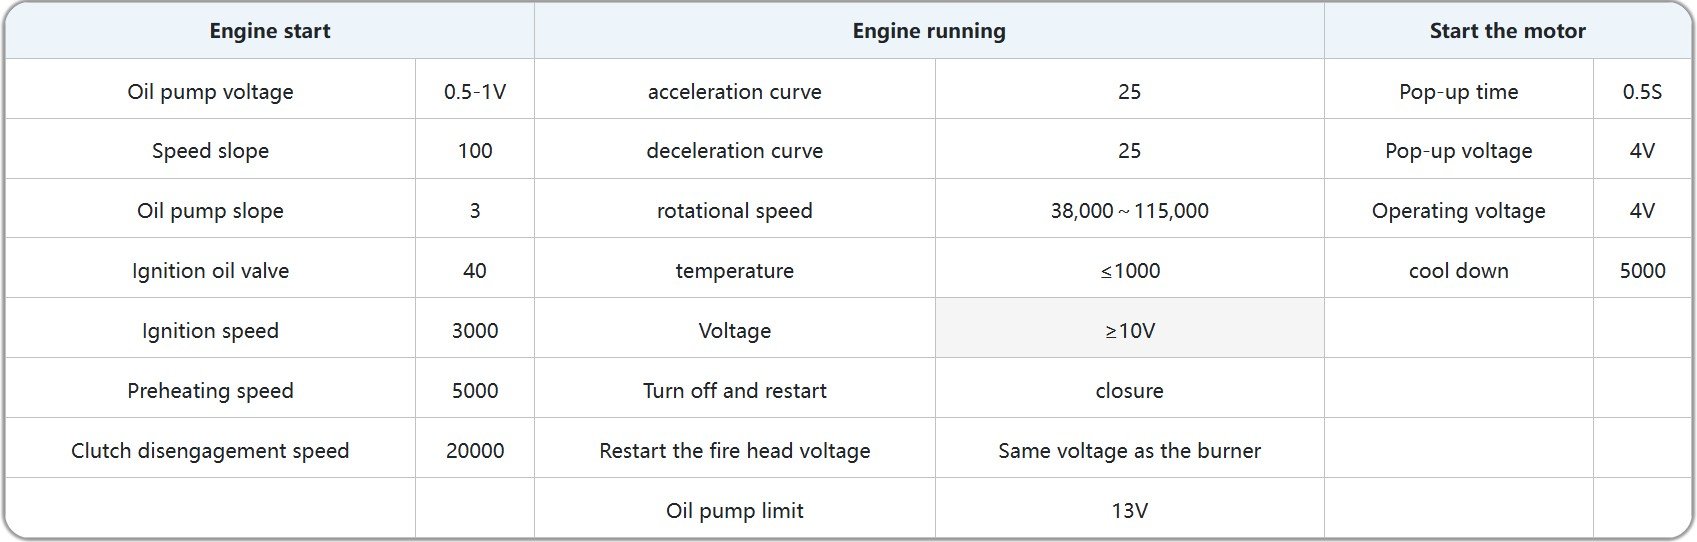Click the acceleration curve label cell
1697x542 pixels.
click(734, 92)
